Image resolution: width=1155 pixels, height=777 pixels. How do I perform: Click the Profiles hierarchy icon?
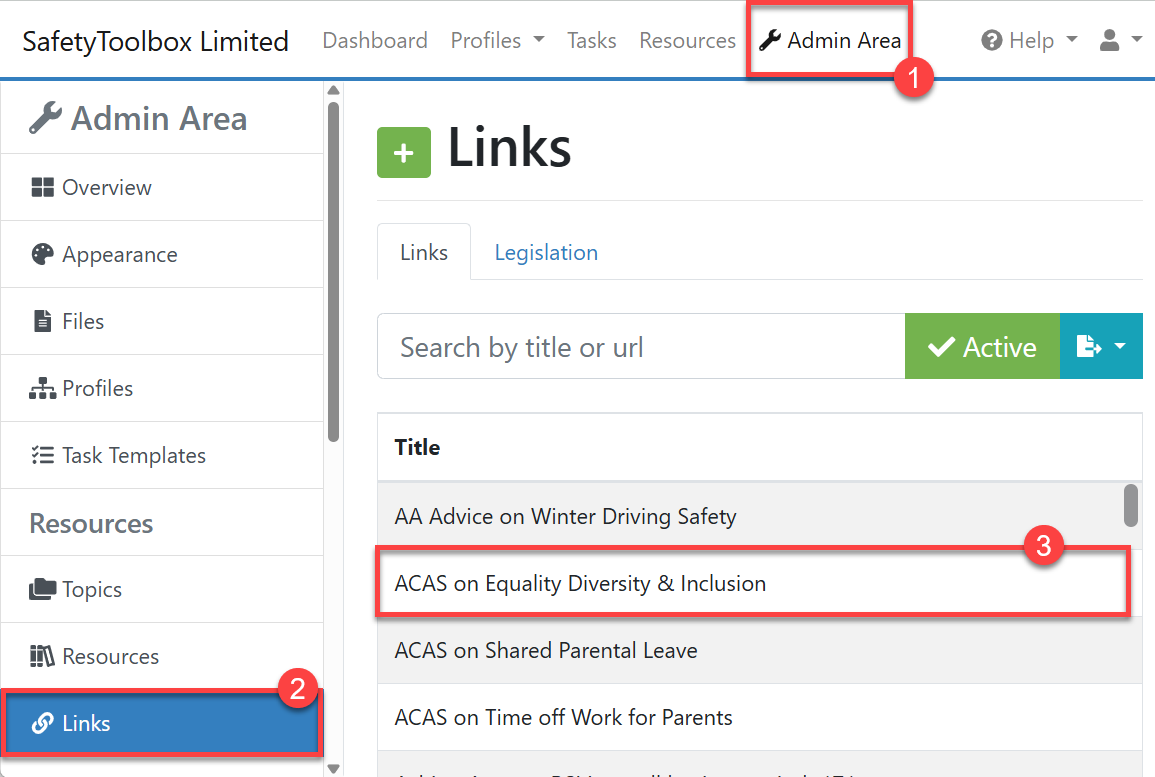(42, 389)
